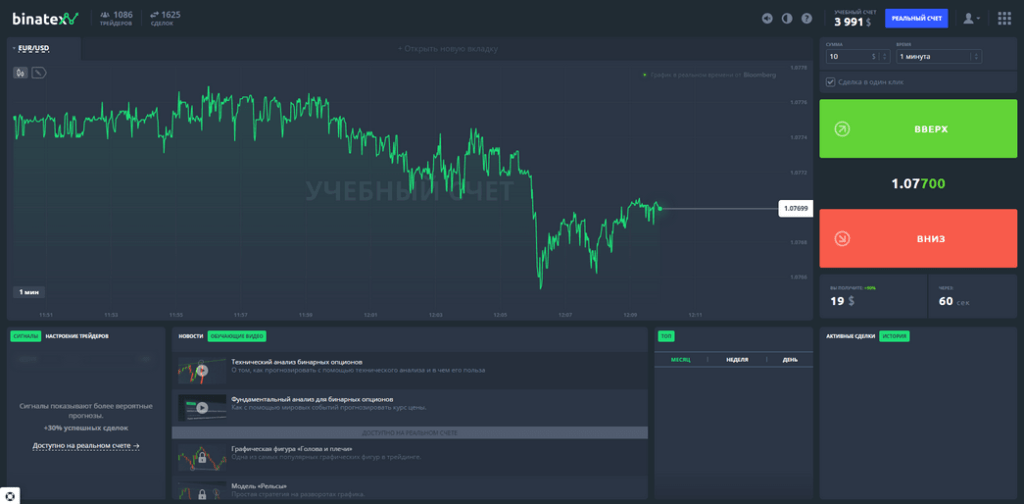Click the '1 мин' chart timeframe button
This screenshot has width=1024, height=504.
point(29,292)
